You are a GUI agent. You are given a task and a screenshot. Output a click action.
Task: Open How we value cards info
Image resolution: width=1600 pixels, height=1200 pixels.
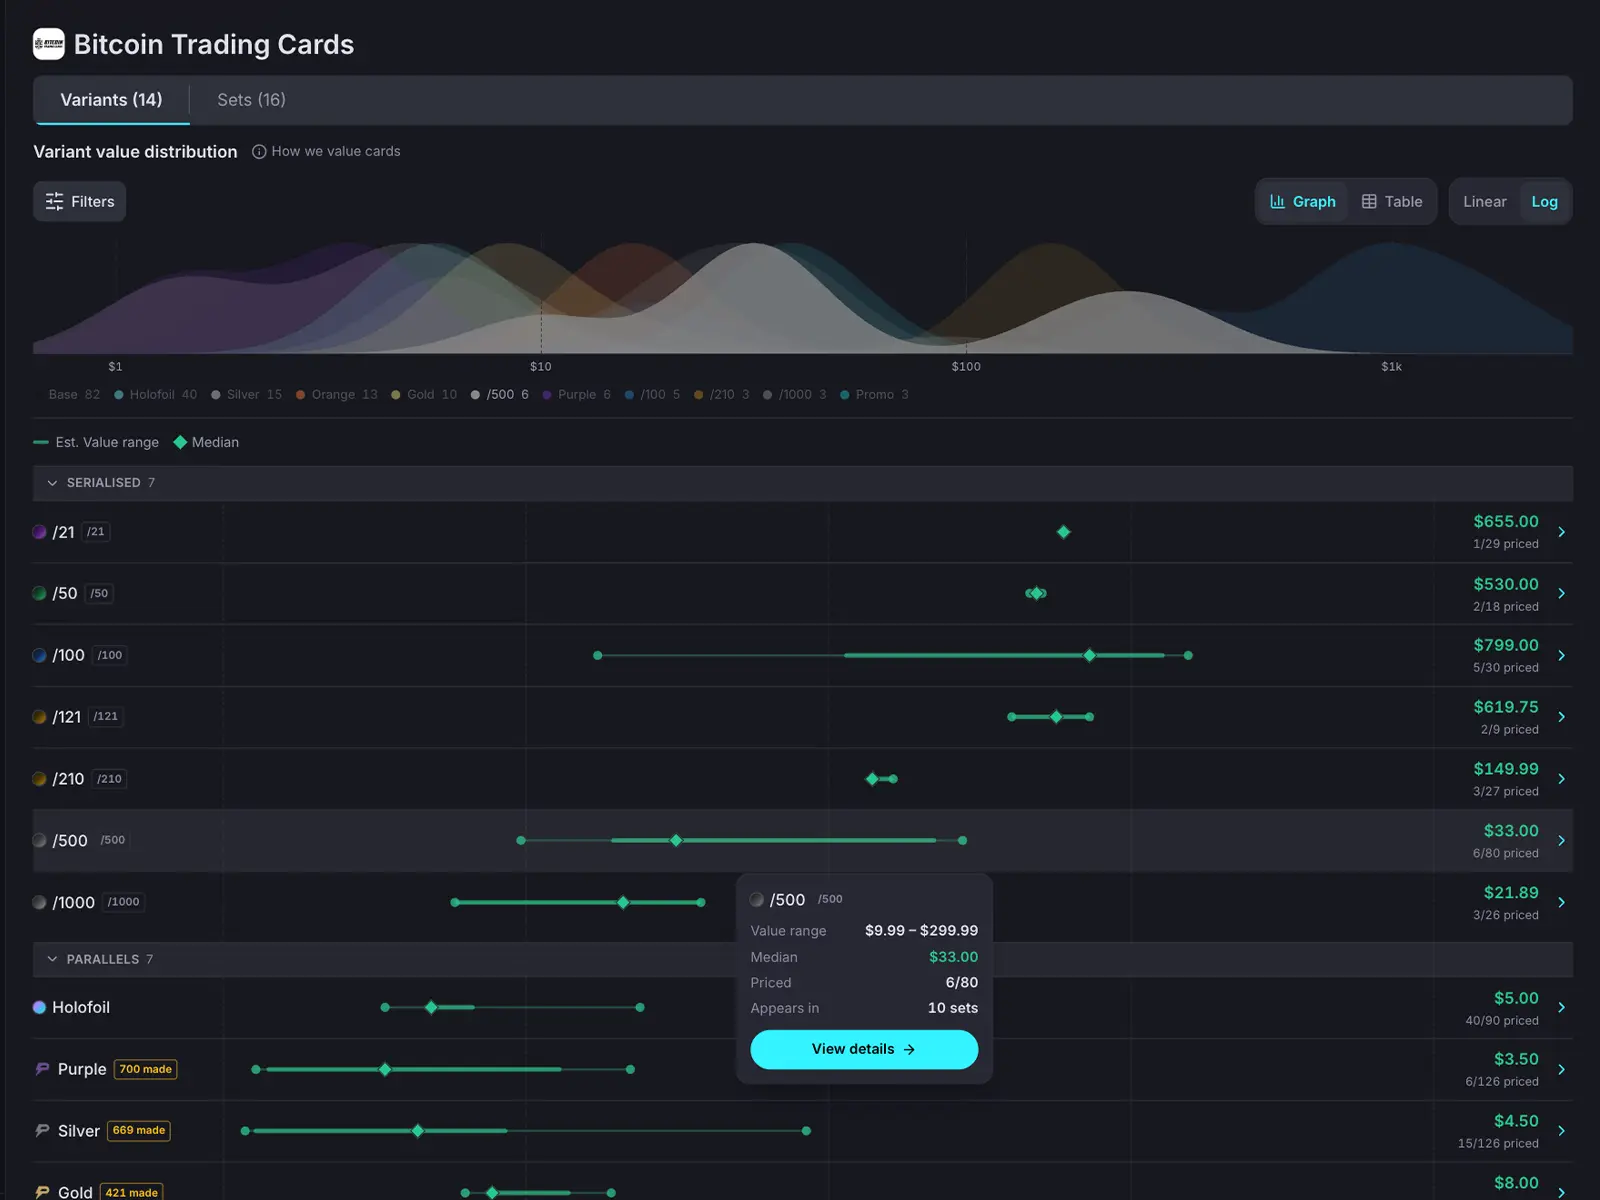pos(326,151)
